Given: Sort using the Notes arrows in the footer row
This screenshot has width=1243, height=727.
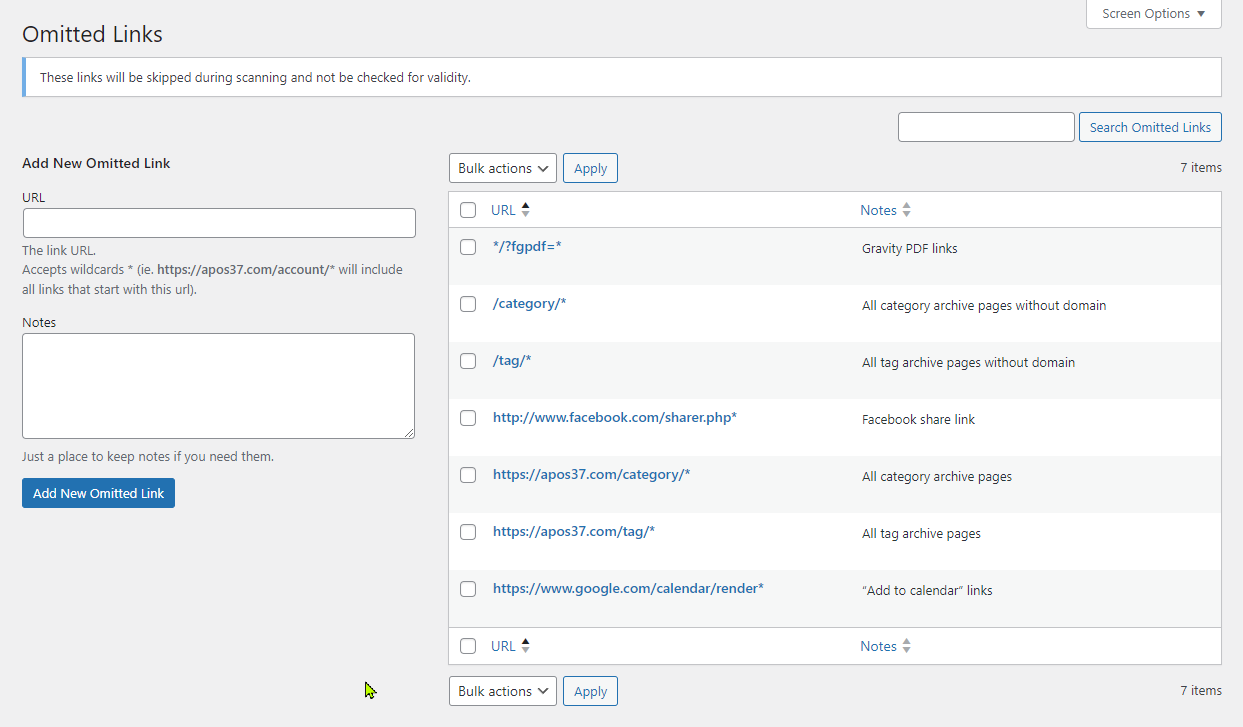Looking at the screenshot, I should 905,645.
